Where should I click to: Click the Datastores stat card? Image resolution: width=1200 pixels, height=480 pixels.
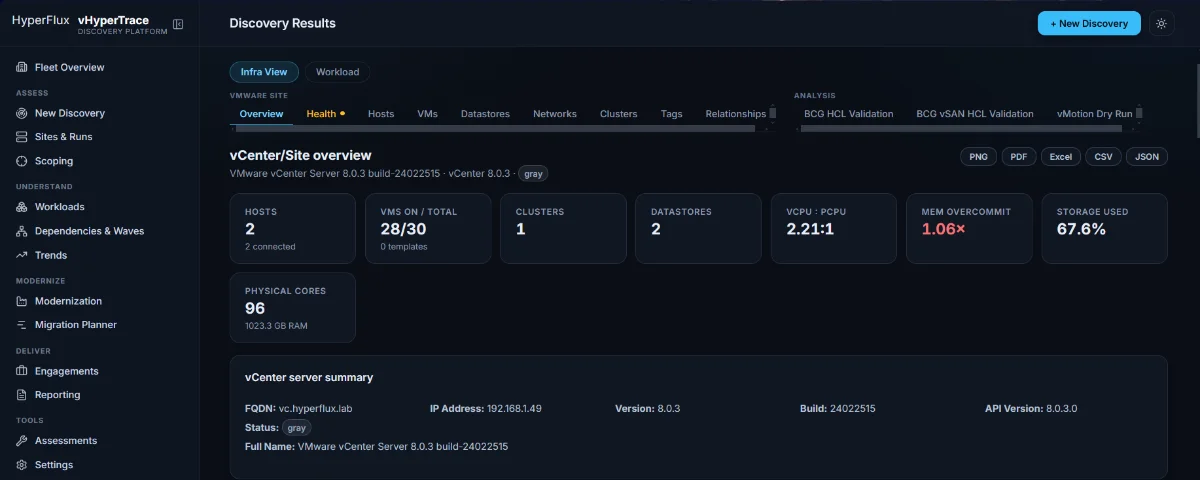(x=698, y=229)
